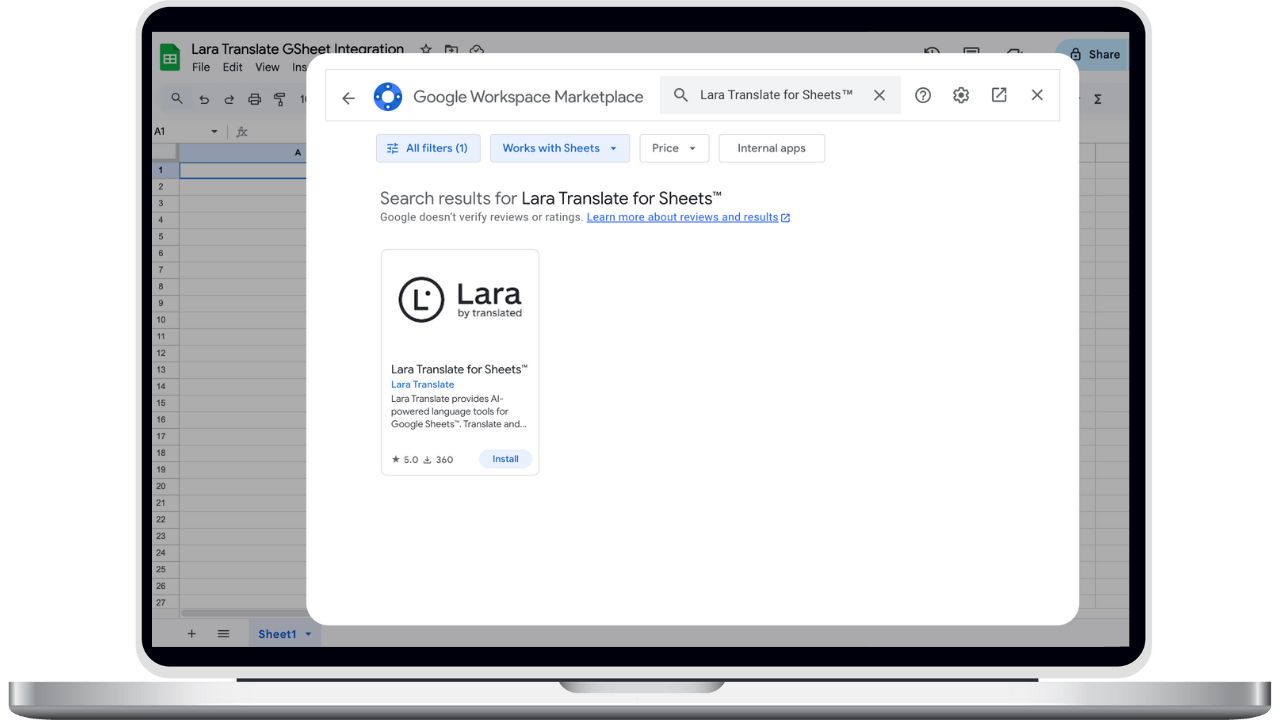Install the Lara Translate for Sheets add-on
This screenshot has width=1280, height=720.
(505, 458)
